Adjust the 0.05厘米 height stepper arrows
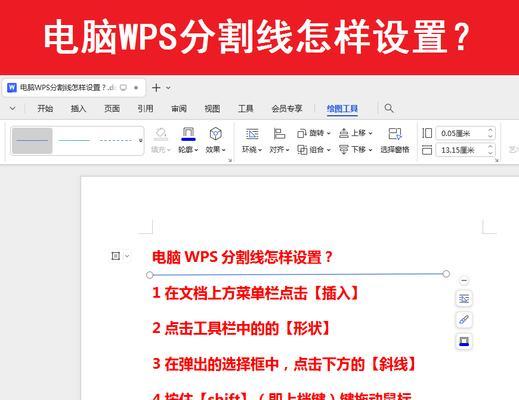Viewport: 519px width, 400px height. pos(490,133)
